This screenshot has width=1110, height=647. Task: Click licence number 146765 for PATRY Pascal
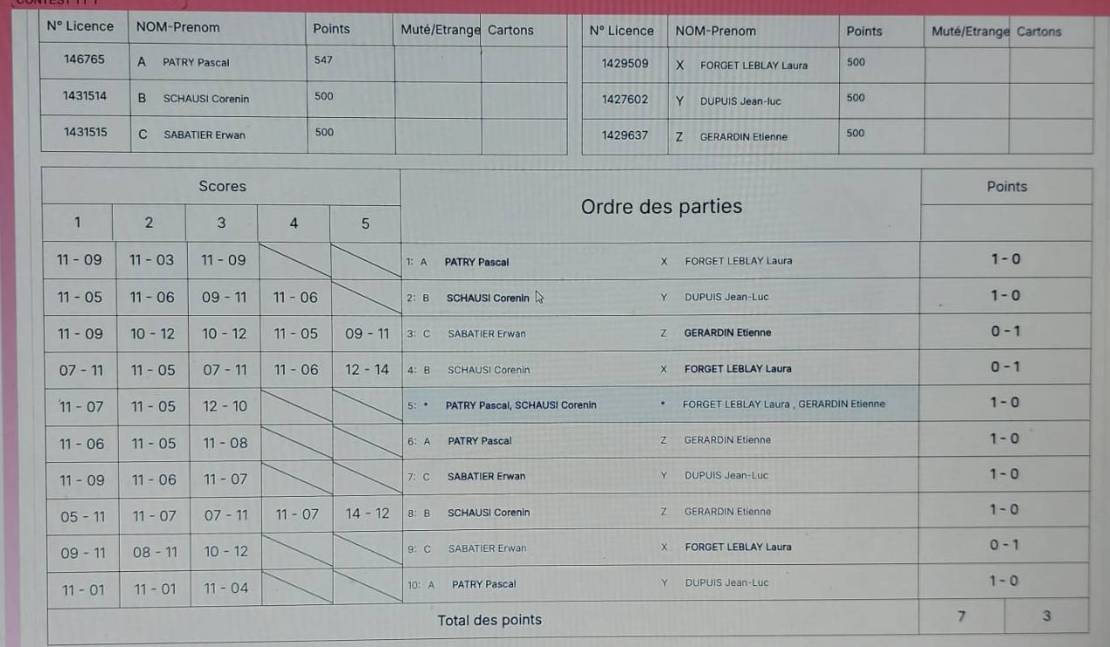pyautogui.click(x=84, y=60)
